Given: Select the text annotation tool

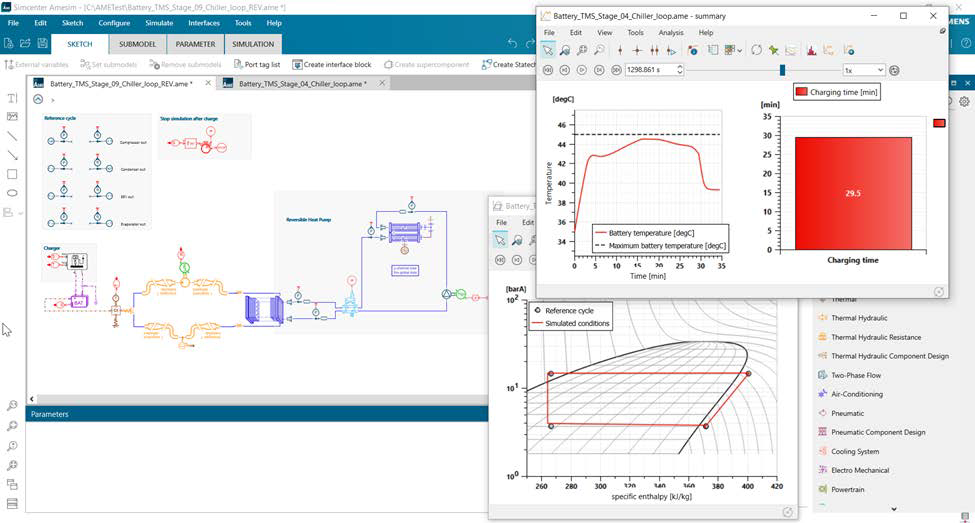Looking at the screenshot, I should 12,98.
